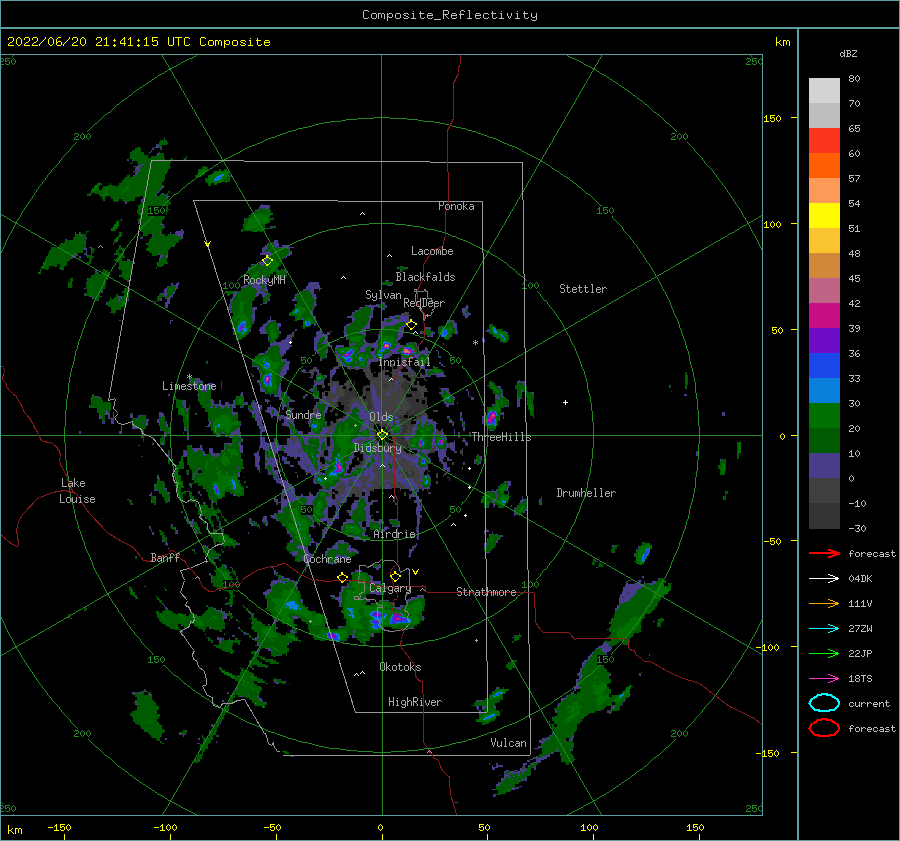Click the Ponoka city label
This screenshot has width=900, height=841.
[456, 206]
